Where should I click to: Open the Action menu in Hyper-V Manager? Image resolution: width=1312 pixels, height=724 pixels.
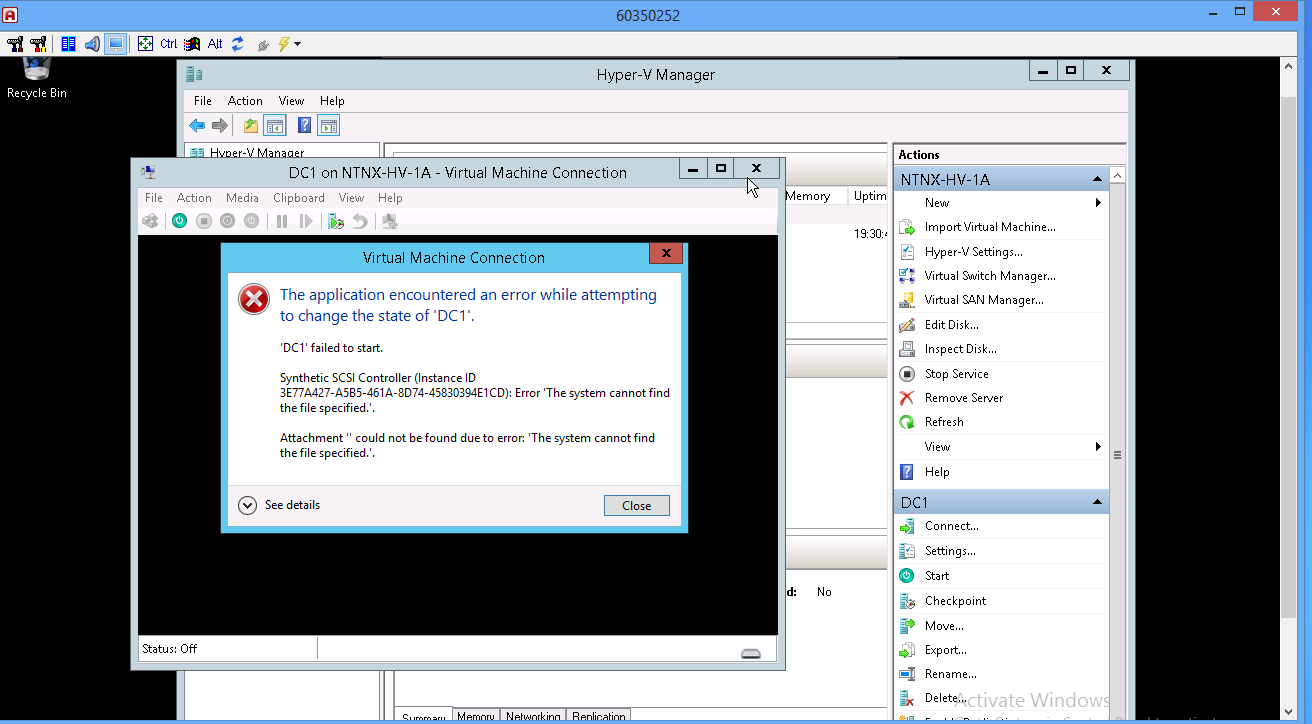(245, 101)
